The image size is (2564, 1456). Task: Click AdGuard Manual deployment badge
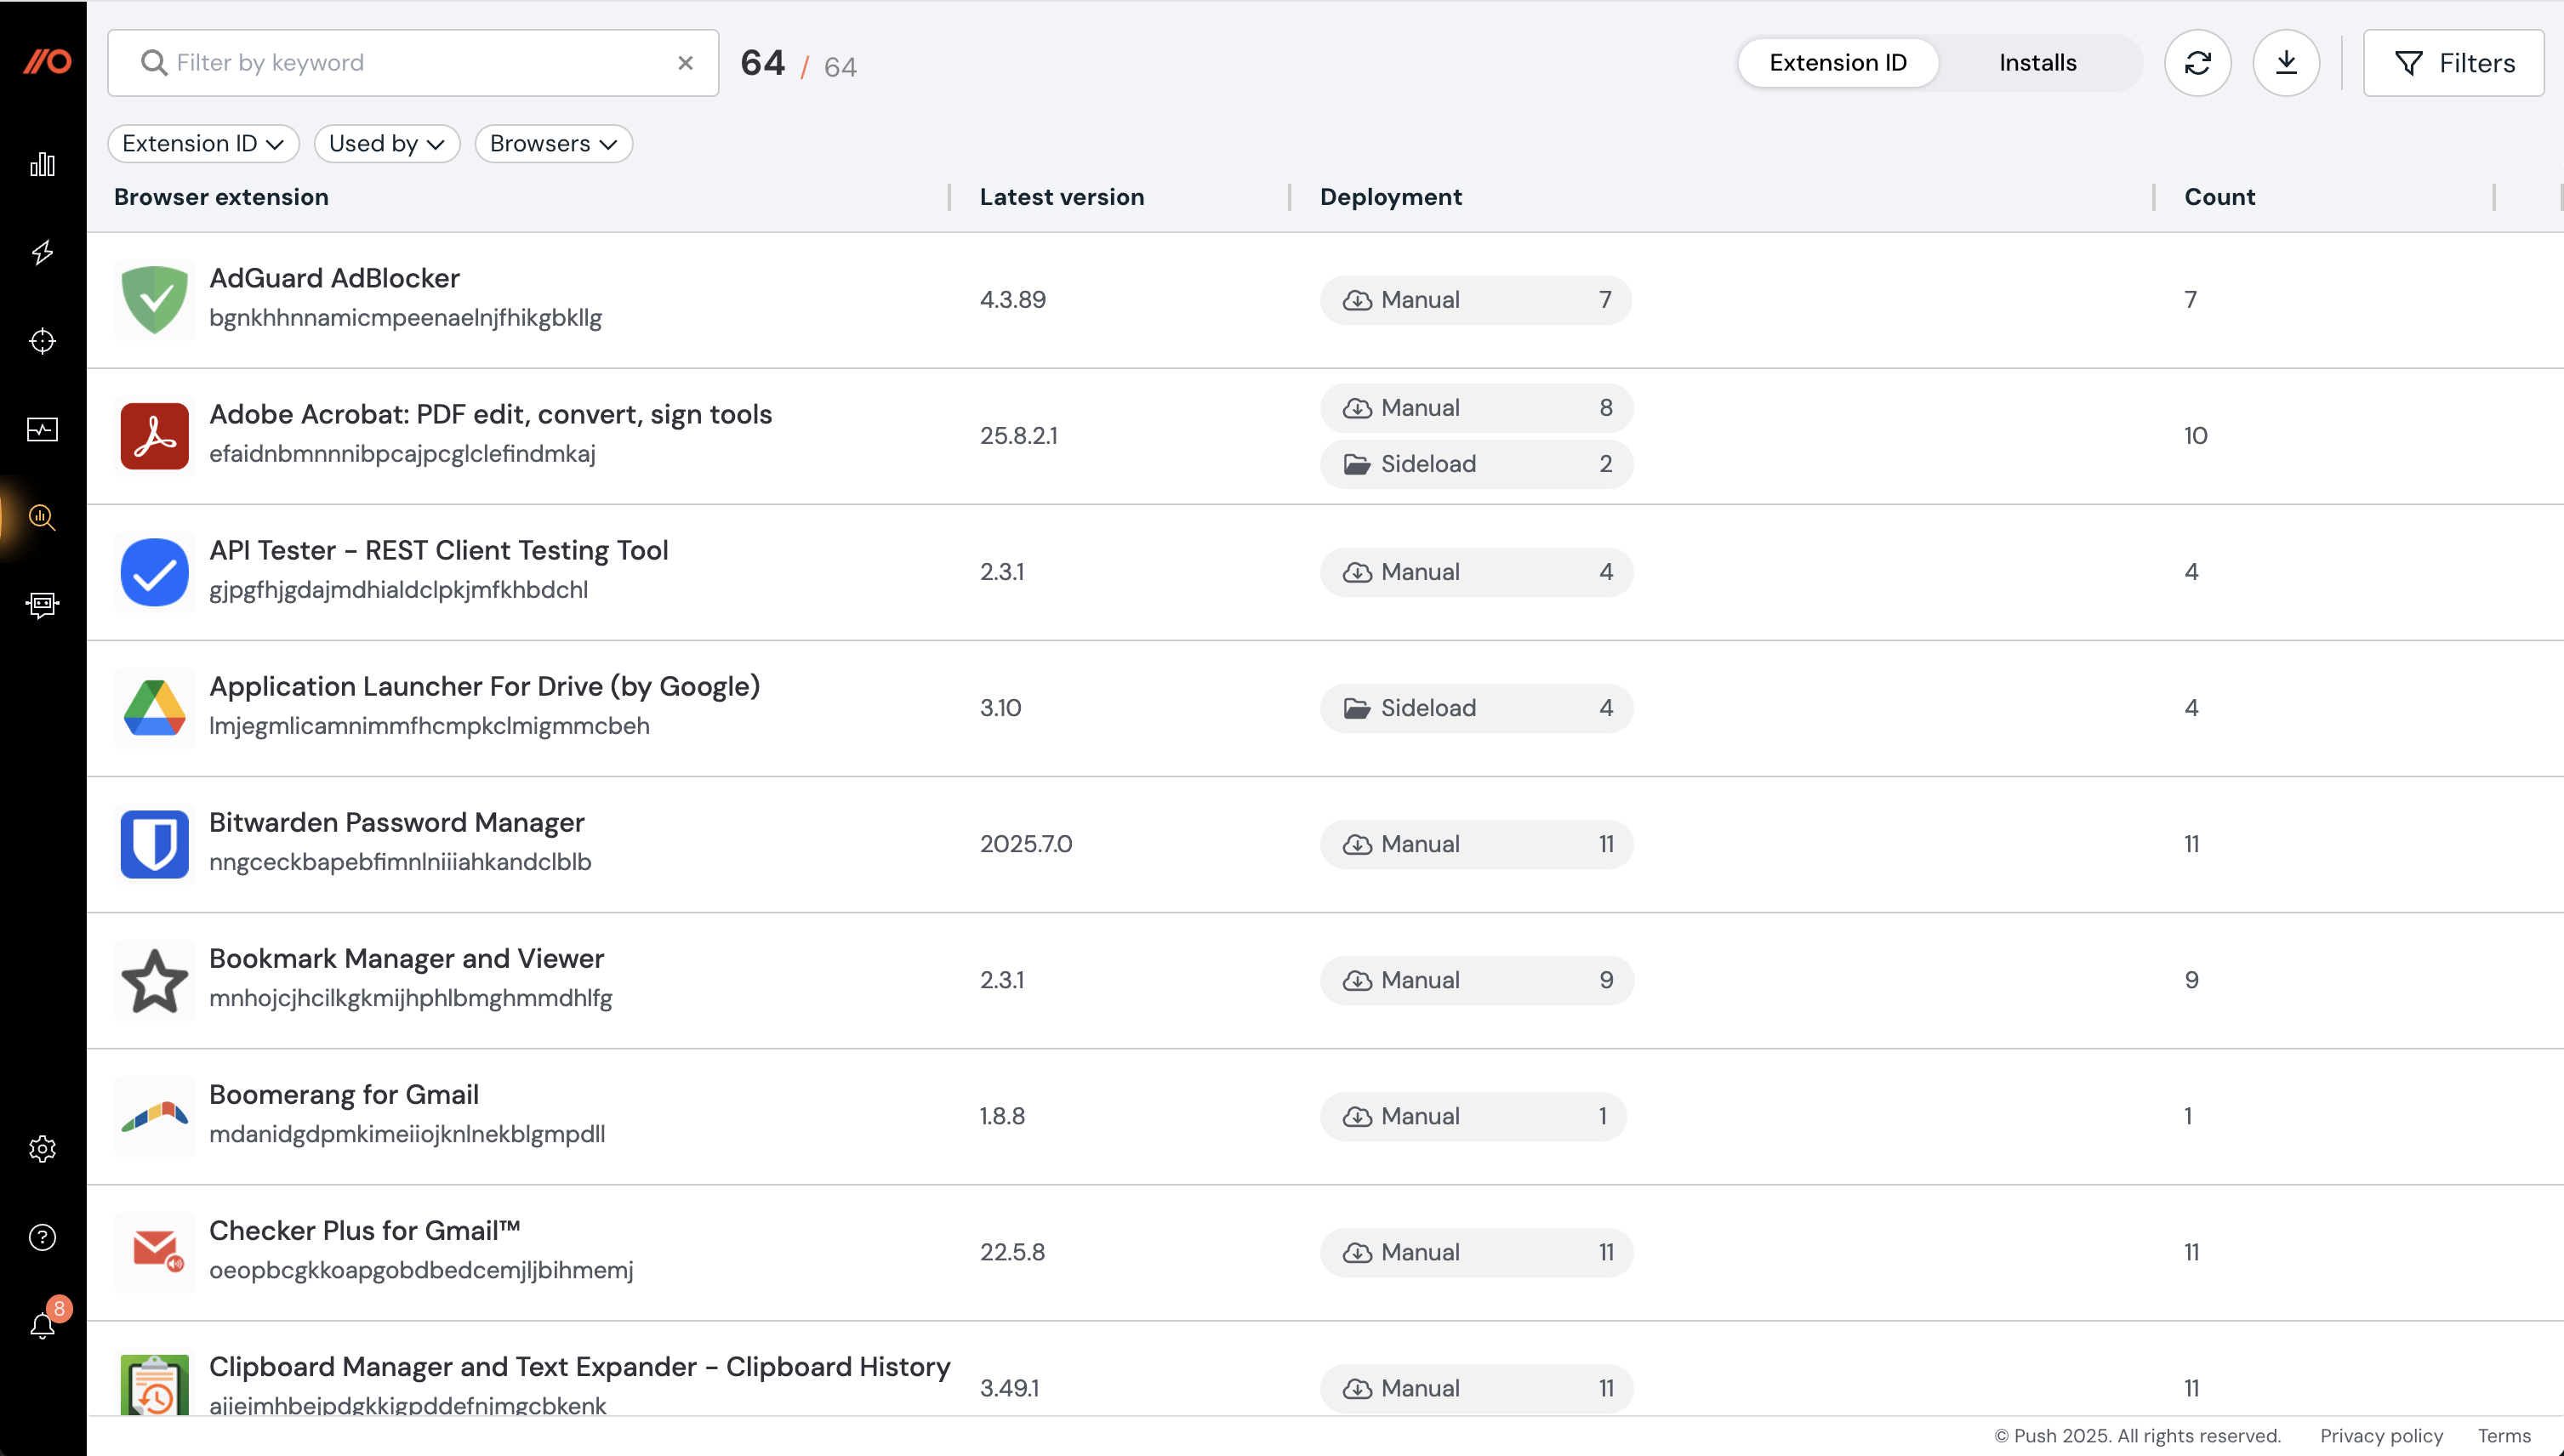(1476, 300)
